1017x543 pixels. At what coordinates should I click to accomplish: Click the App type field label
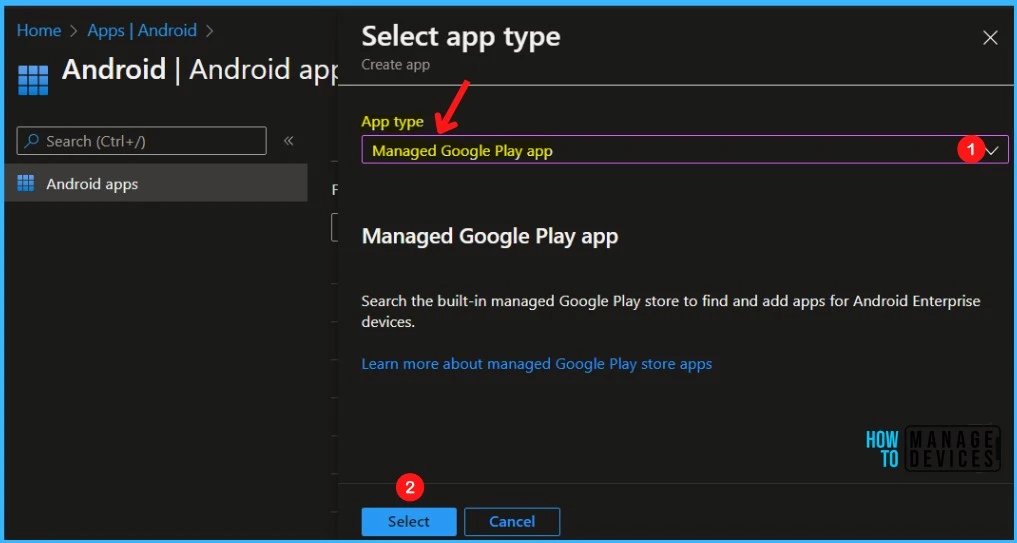coord(392,121)
